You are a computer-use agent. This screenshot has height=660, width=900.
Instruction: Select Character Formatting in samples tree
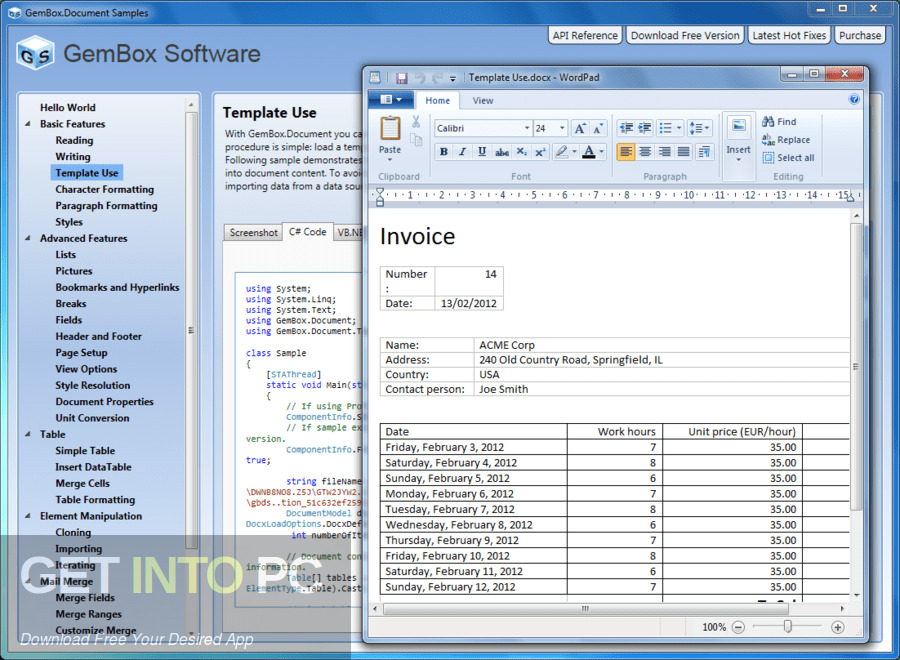(x=104, y=189)
